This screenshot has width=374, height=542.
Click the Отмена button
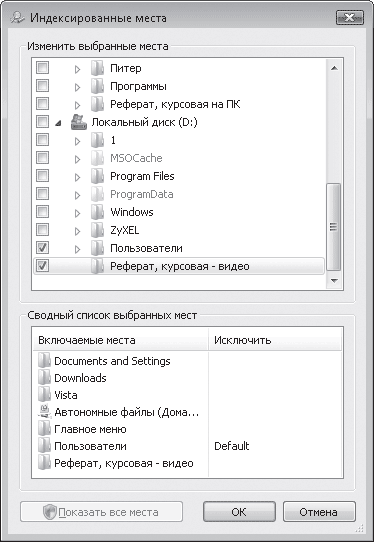(x=319, y=512)
